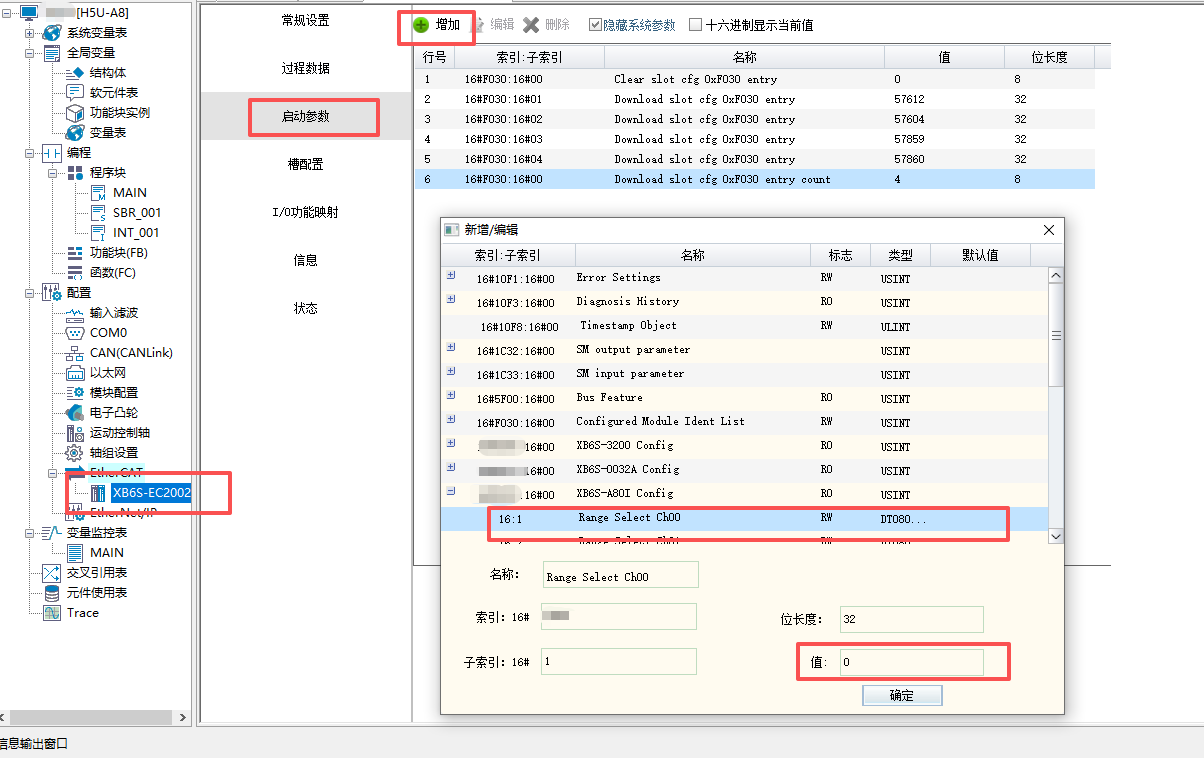This screenshot has height=758, width=1204.
Task: Collapse the XB6S-A80I Config entry
Action: tap(451, 492)
